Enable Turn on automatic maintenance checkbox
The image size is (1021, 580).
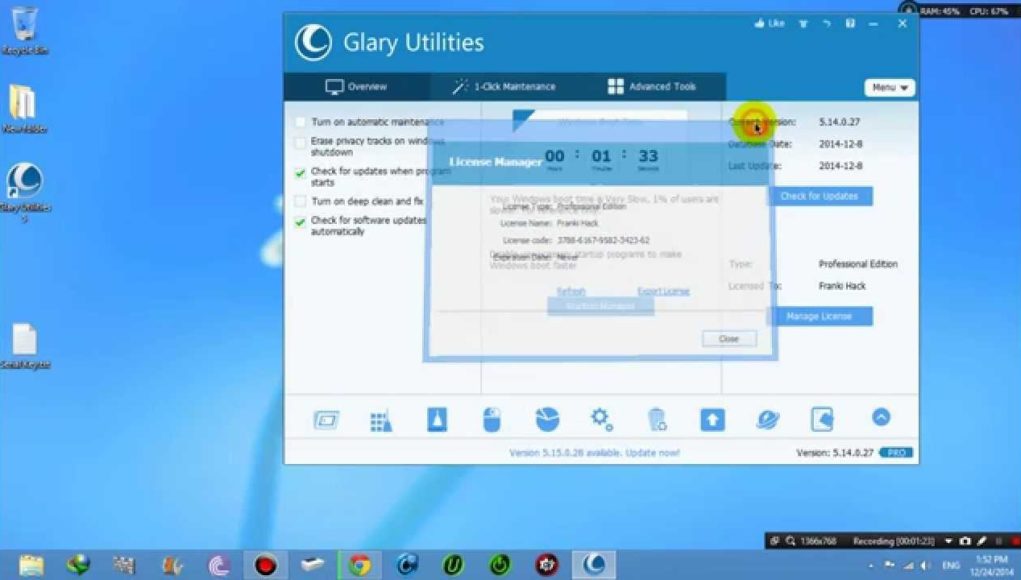300,122
